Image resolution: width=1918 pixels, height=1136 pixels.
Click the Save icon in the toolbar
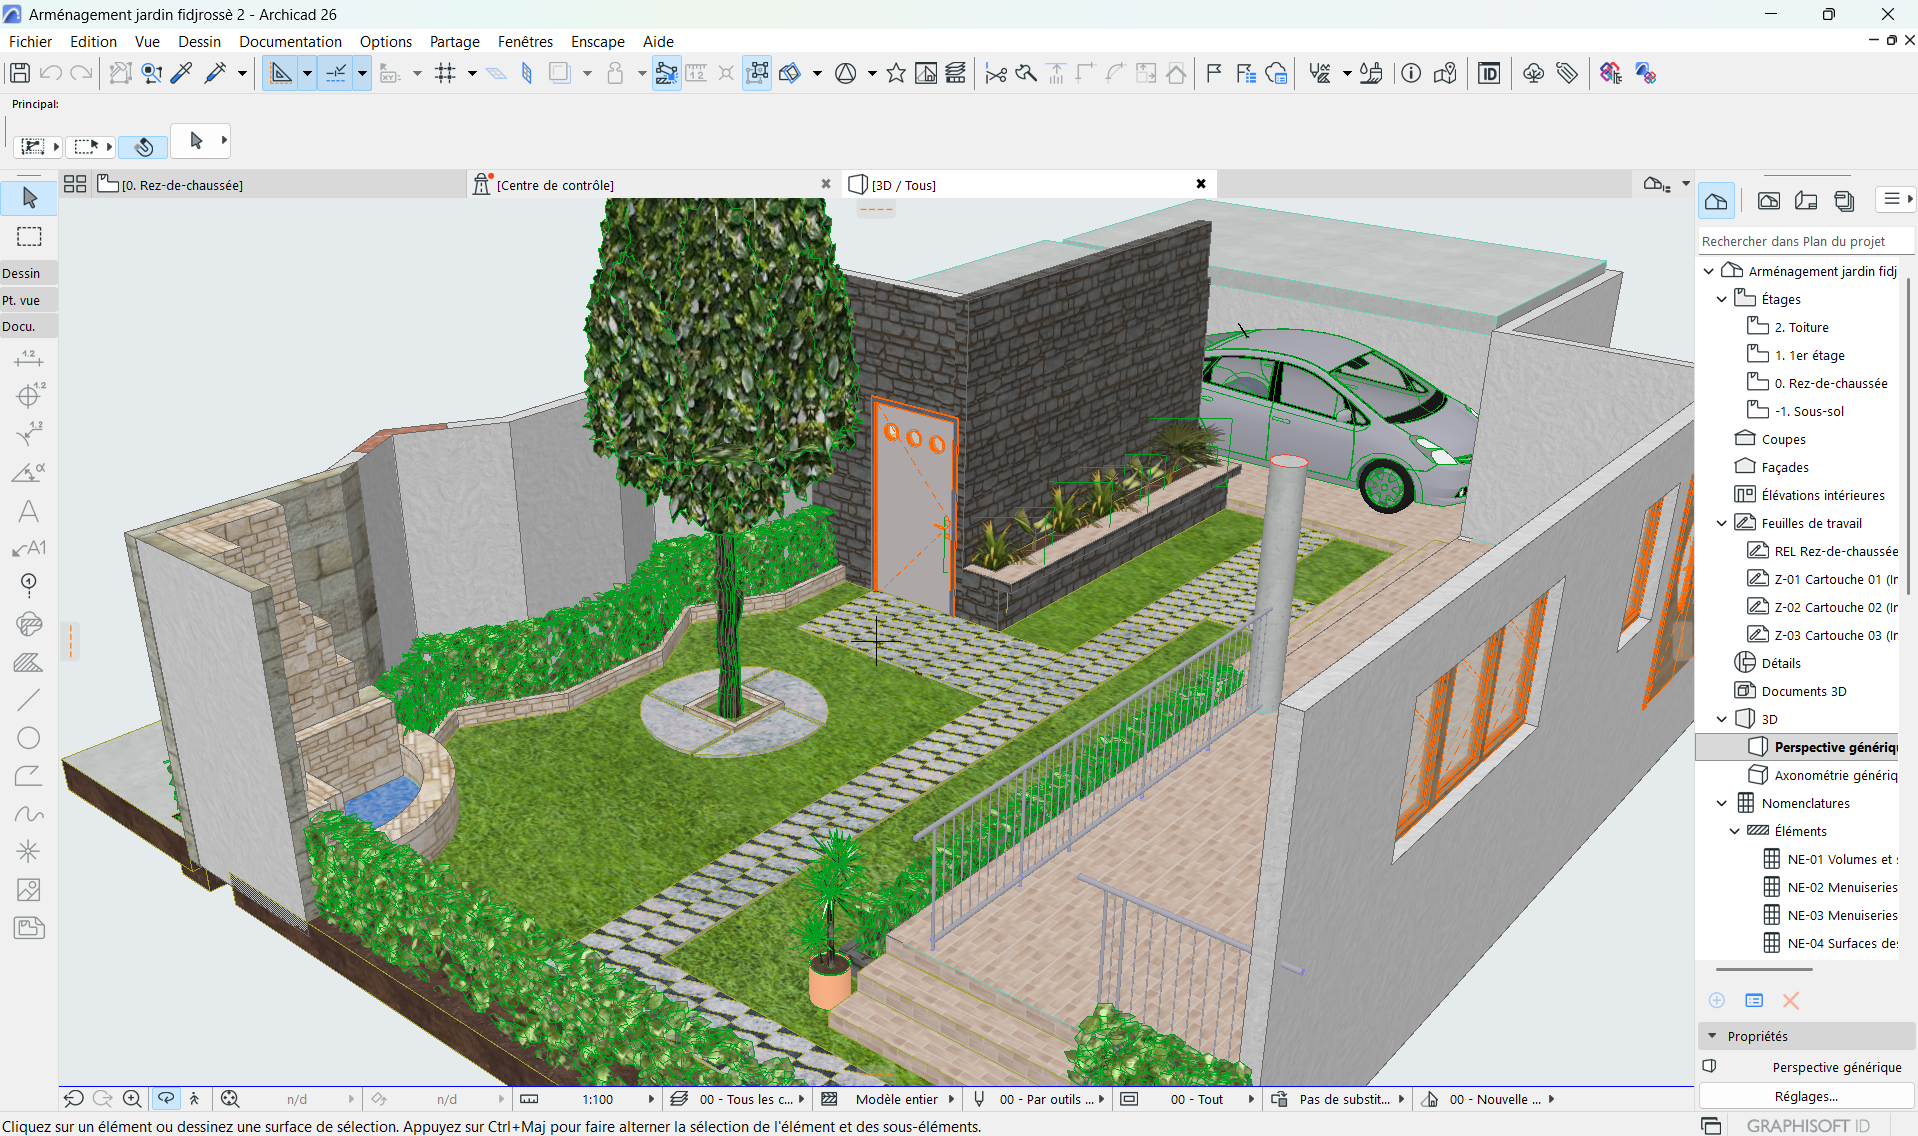(19, 73)
